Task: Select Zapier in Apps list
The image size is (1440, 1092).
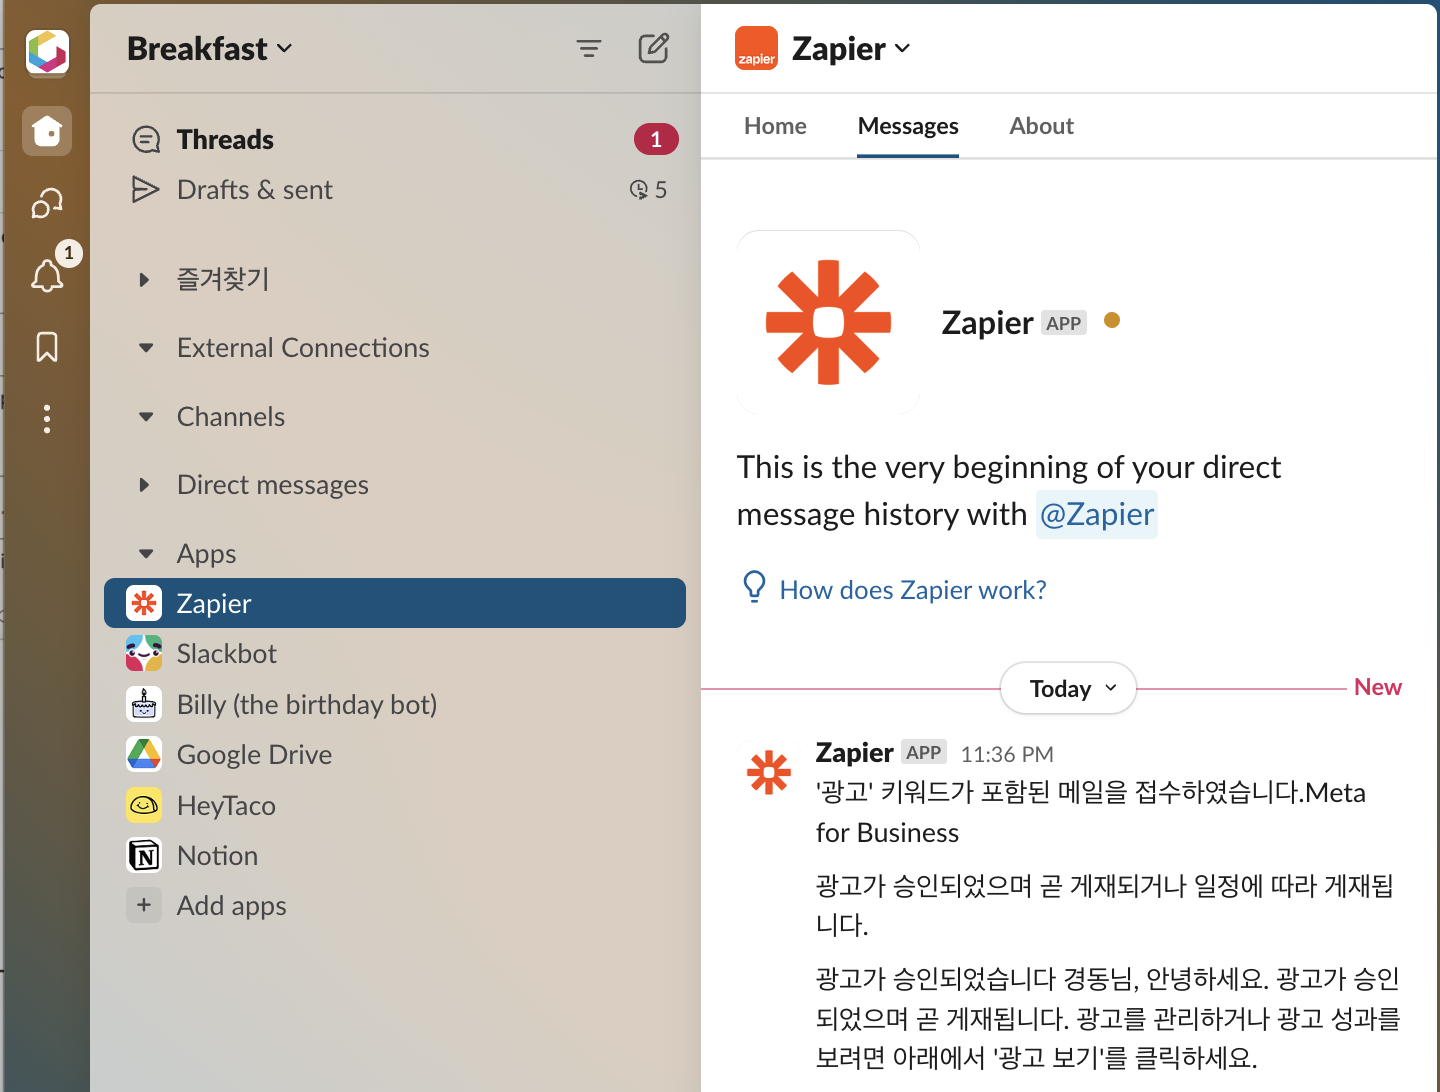Action: pyautogui.click(x=395, y=603)
